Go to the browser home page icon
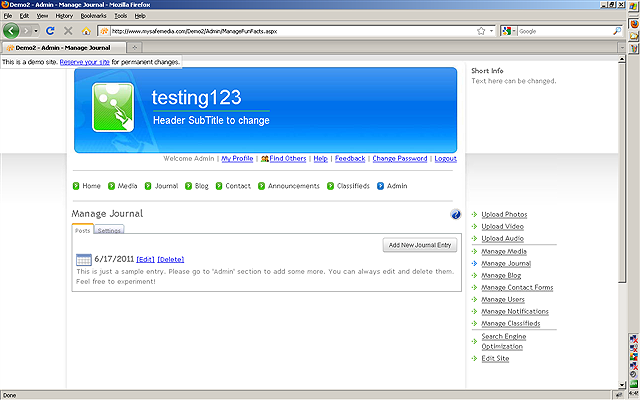This screenshot has width=640, height=400. (x=86, y=31)
